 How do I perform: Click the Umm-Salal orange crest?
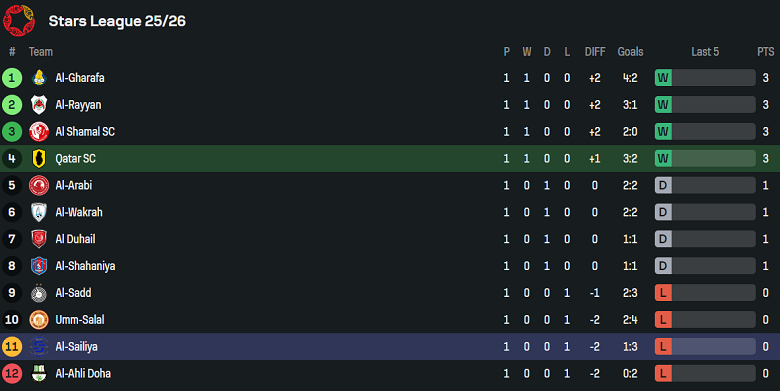click(x=39, y=319)
